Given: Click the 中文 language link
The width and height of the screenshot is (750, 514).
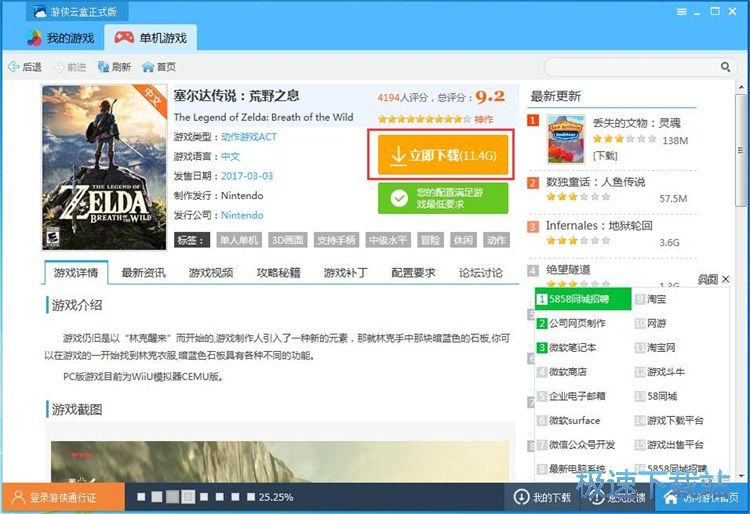Looking at the screenshot, I should (x=231, y=156).
